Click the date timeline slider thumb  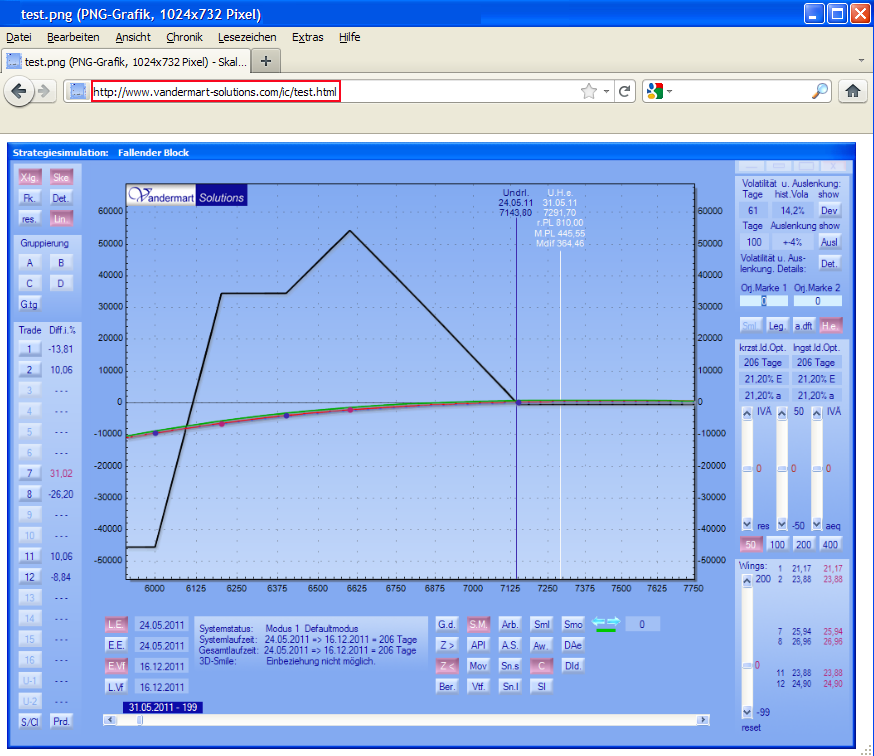[x=139, y=720]
